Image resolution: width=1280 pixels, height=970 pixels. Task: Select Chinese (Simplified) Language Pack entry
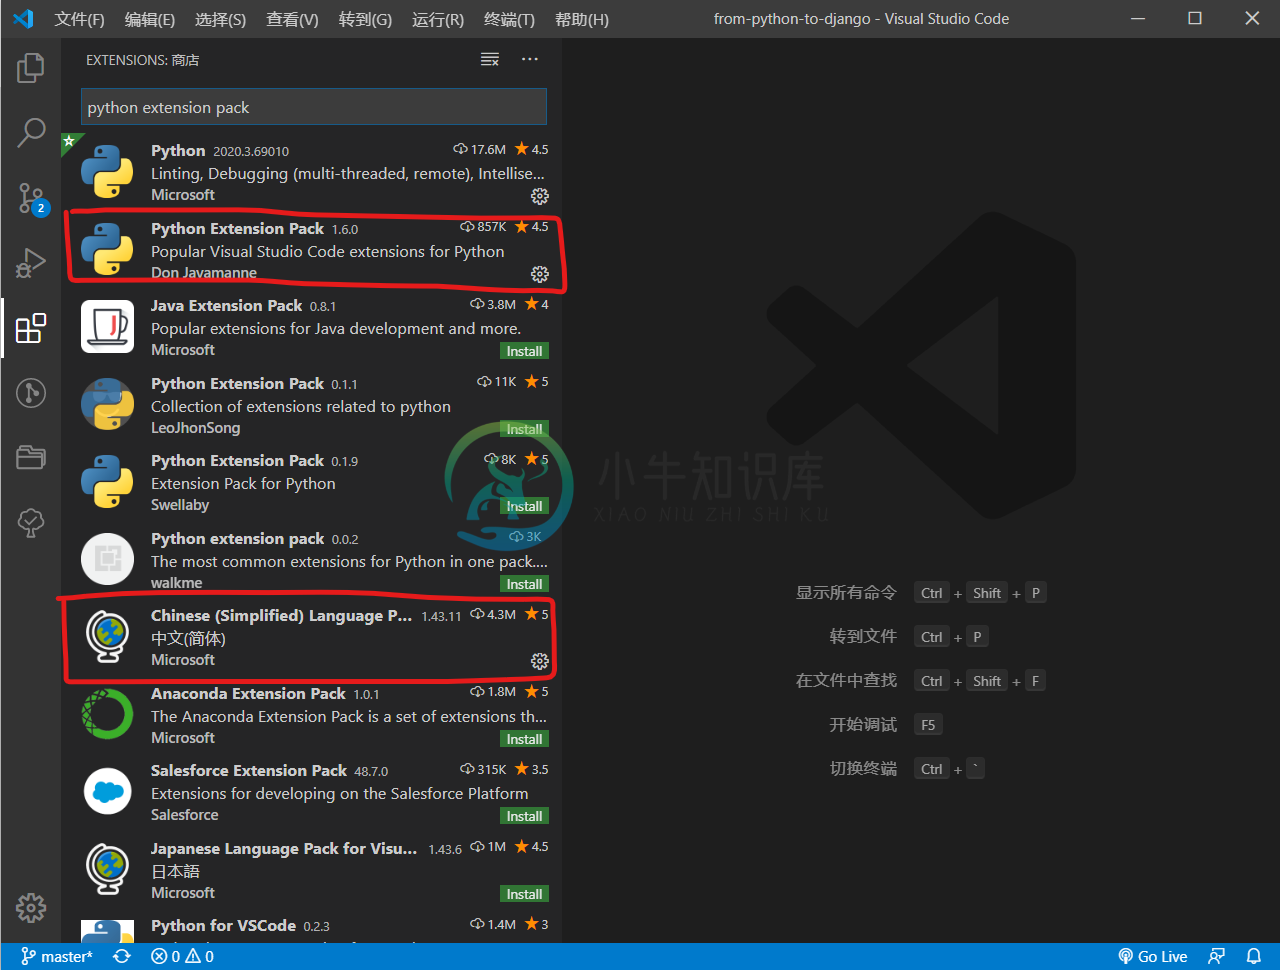point(312,637)
